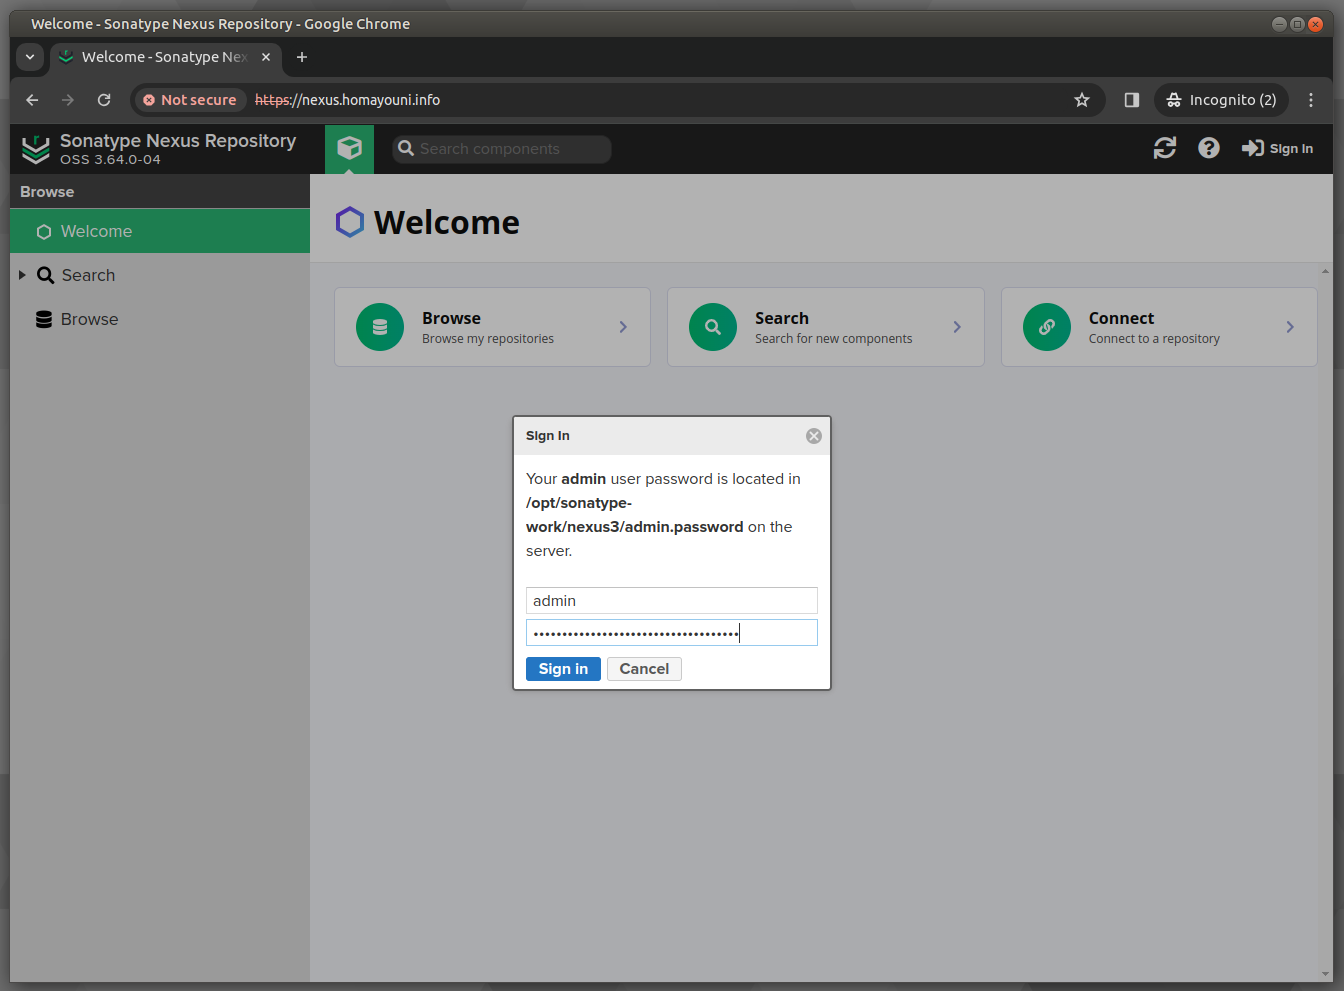
Task: Bookmark this page with star icon
Action: pyautogui.click(x=1082, y=100)
